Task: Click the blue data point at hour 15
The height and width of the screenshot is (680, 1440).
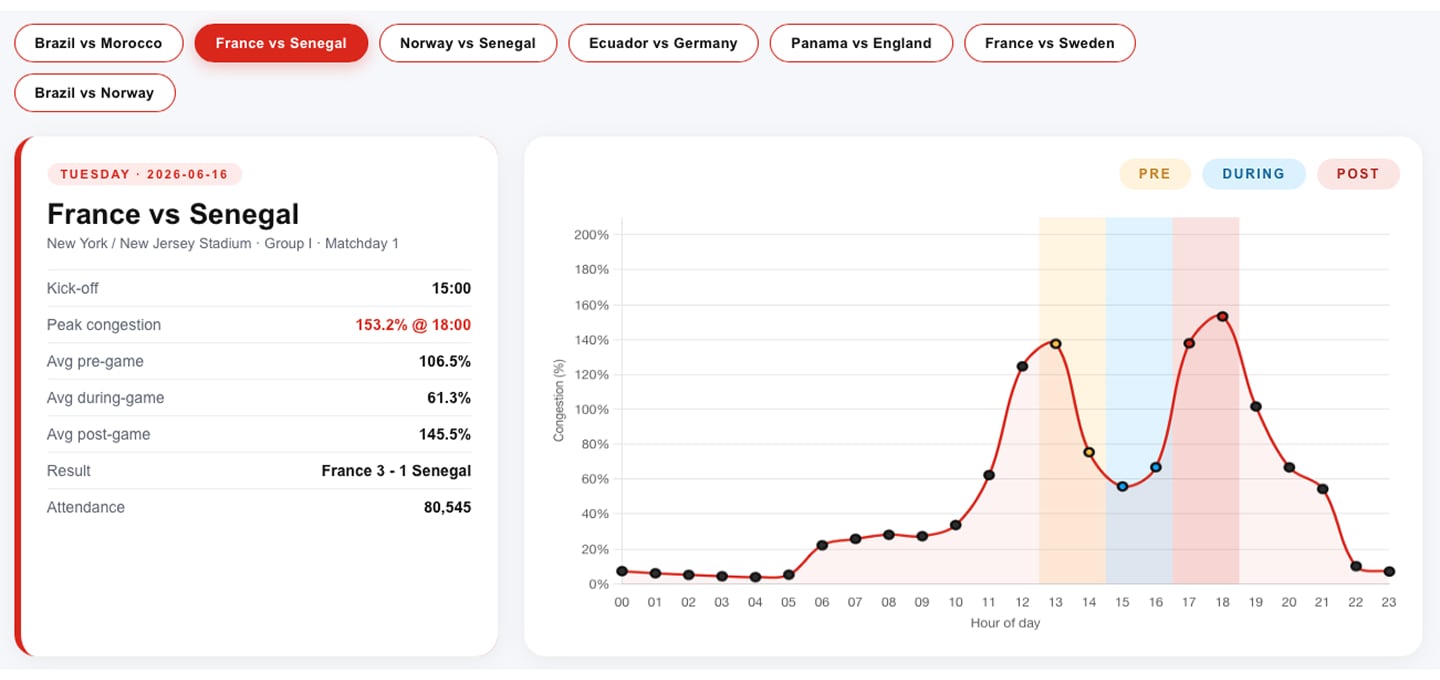Action: [x=1122, y=486]
